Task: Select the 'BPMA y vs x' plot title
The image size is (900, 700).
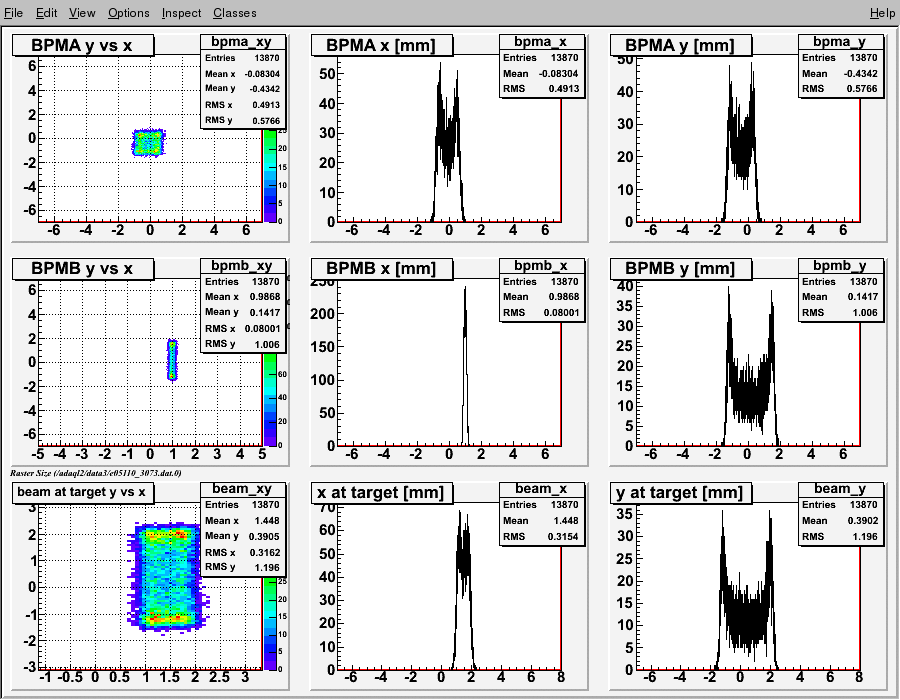Action: [83, 45]
